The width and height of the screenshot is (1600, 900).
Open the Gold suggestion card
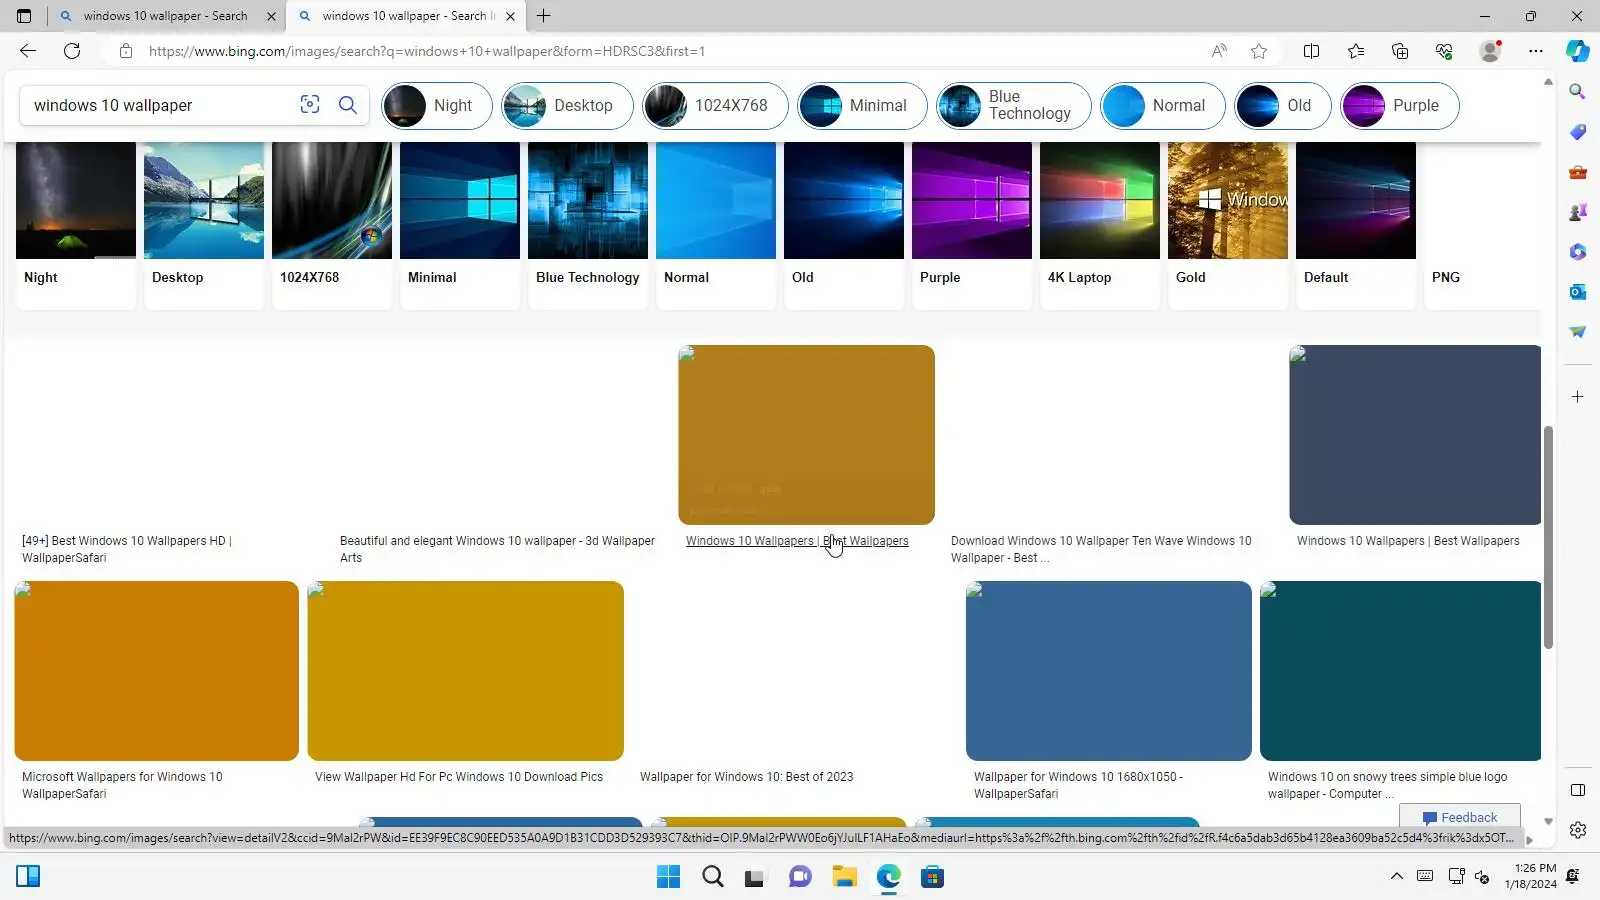[x=1228, y=225]
